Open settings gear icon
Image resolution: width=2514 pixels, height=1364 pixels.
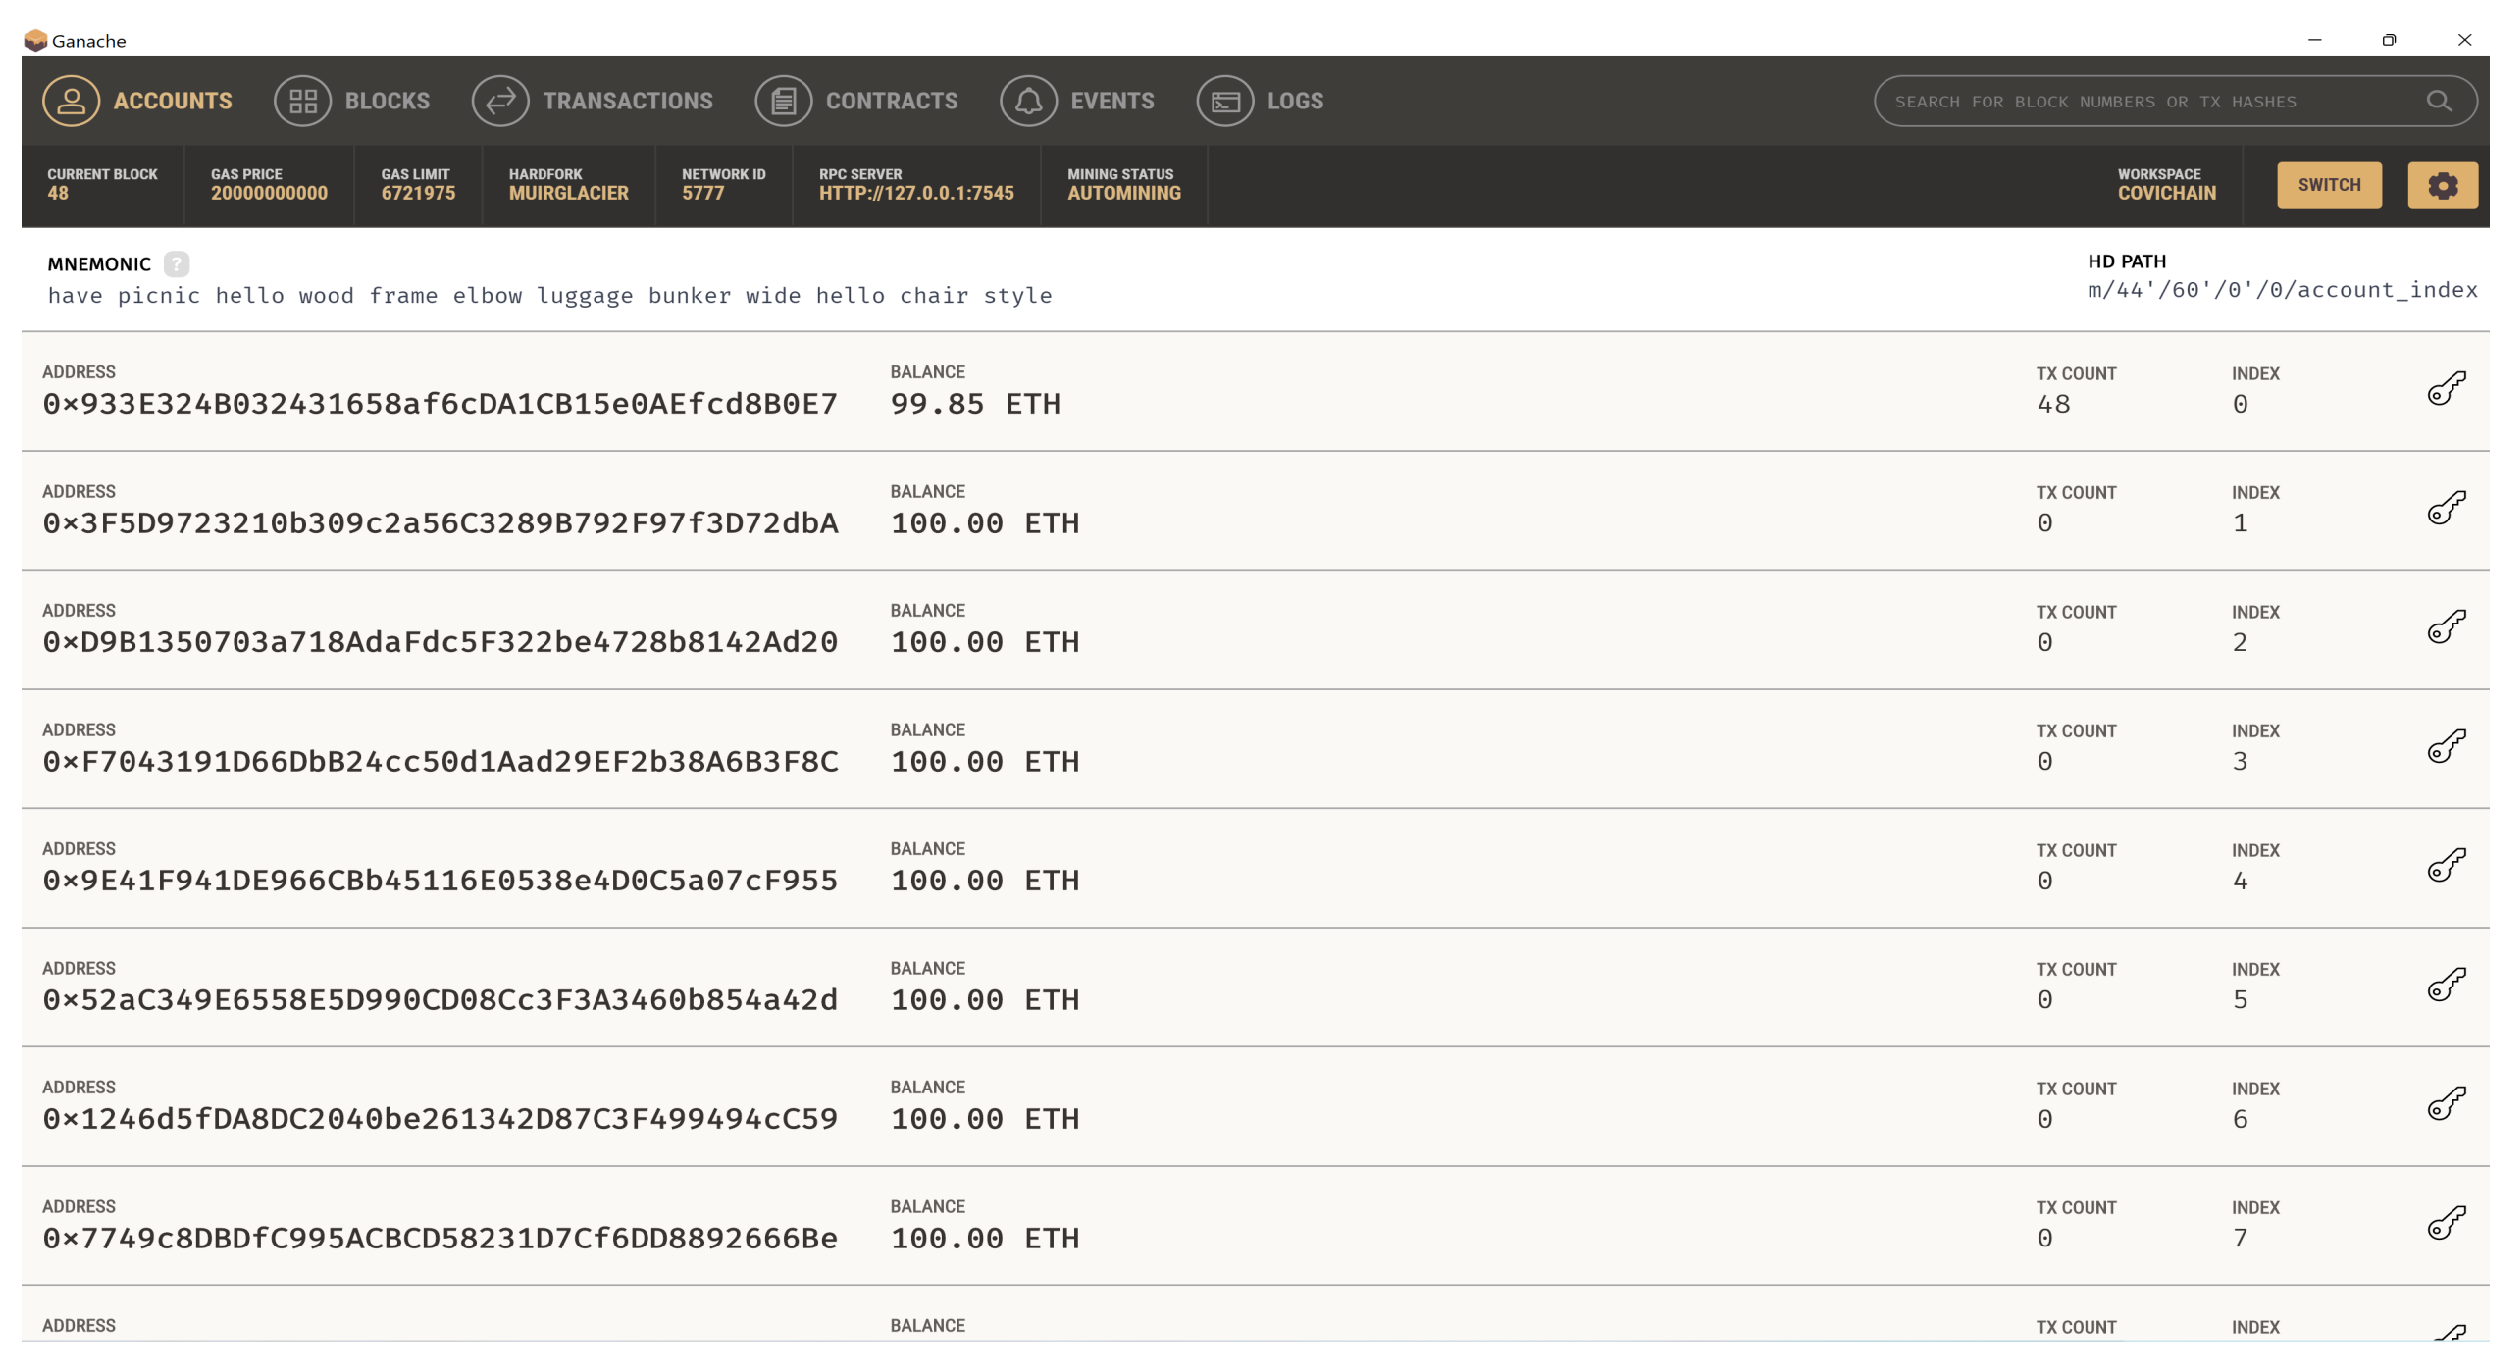point(2441,185)
